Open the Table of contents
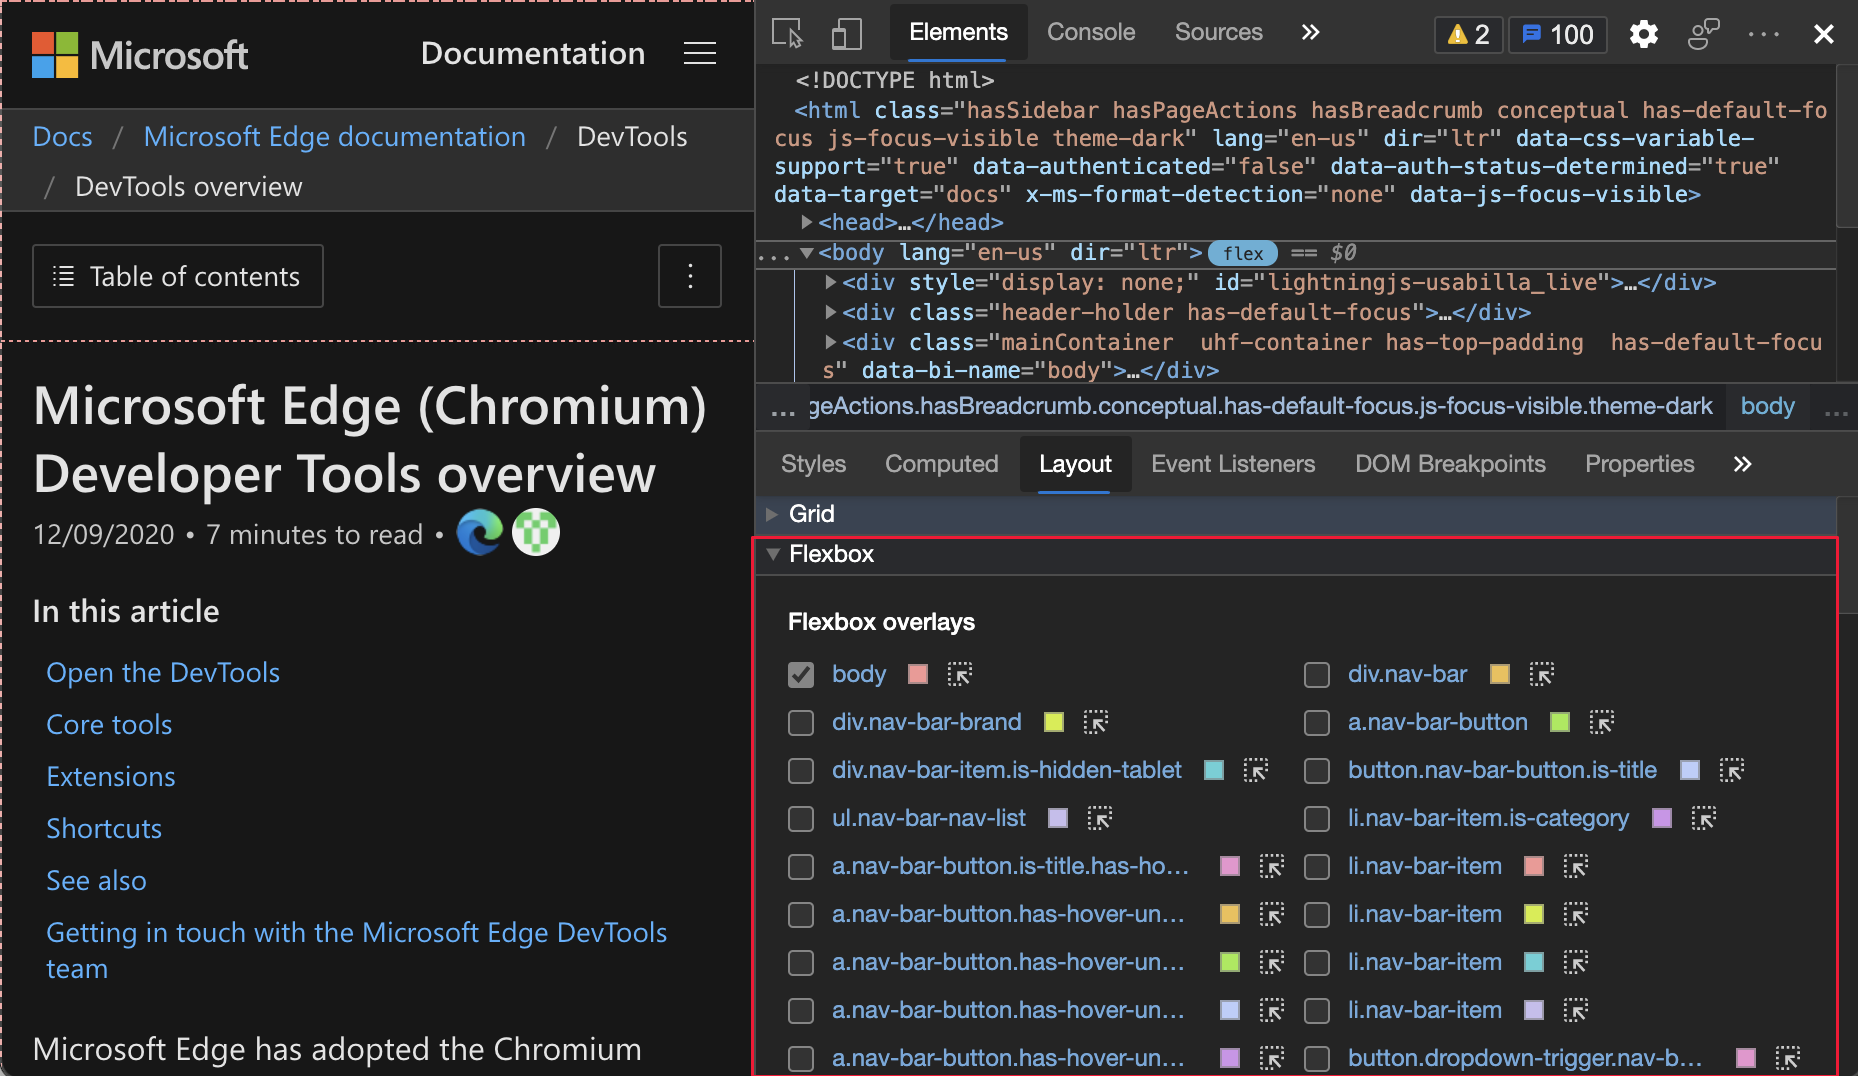1858x1076 pixels. 177,276
